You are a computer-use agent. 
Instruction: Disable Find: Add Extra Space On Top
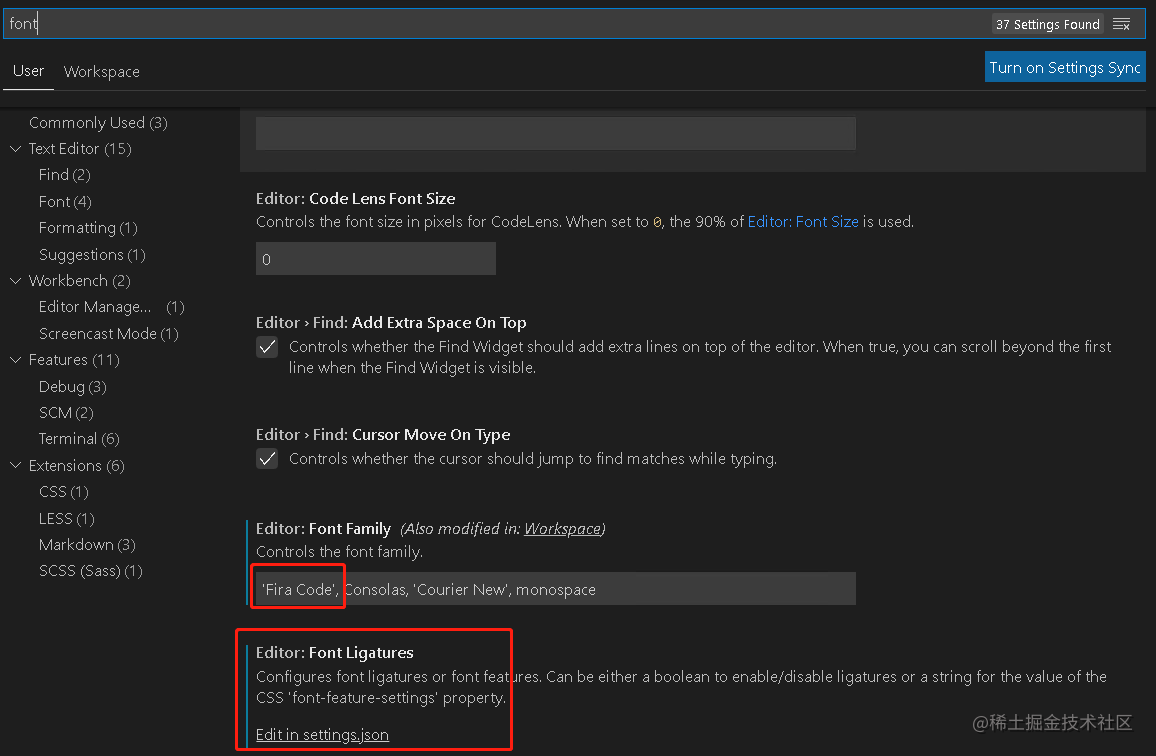click(x=267, y=348)
